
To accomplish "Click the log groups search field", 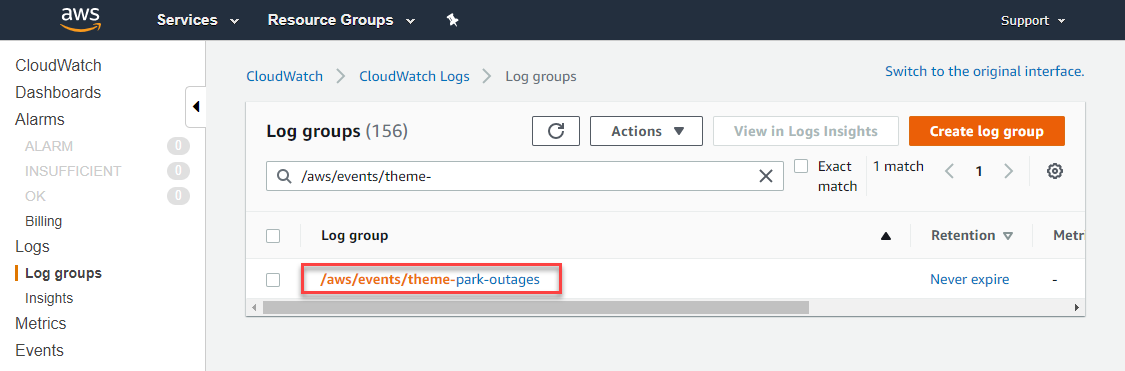I will pos(524,177).
